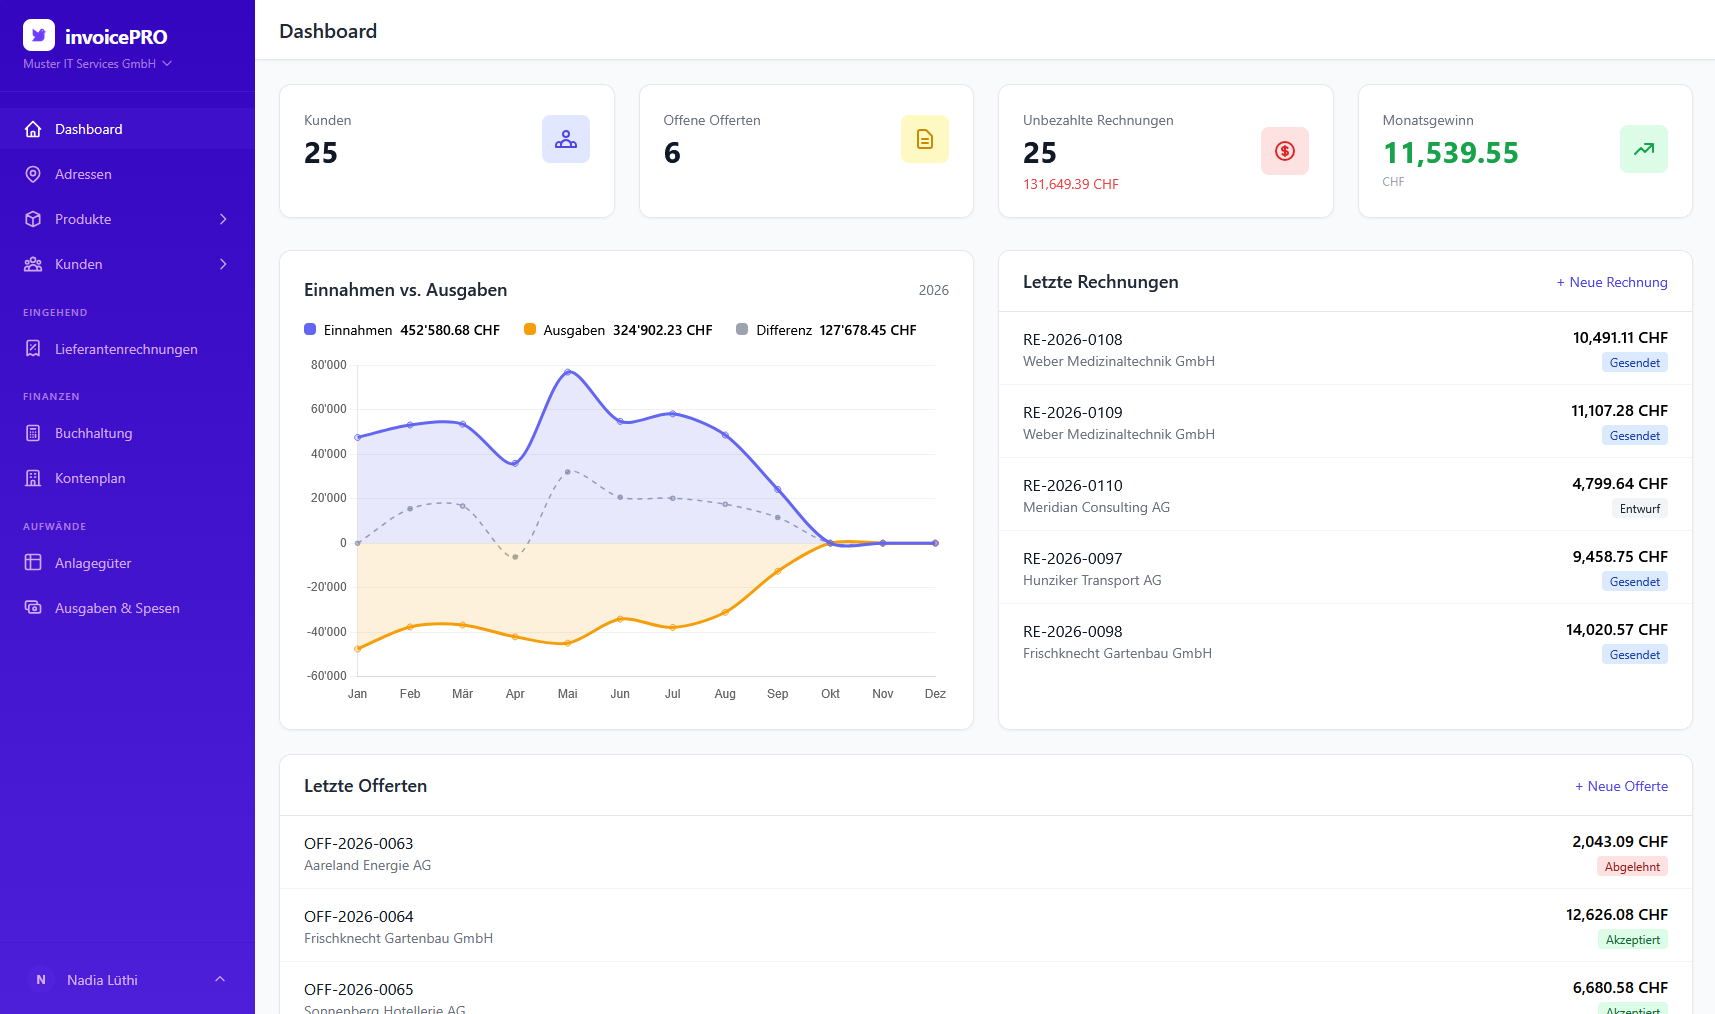Click the Einnahmen vs. Ausgaben chart title
This screenshot has height=1014, width=1715.
pos(405,290)
